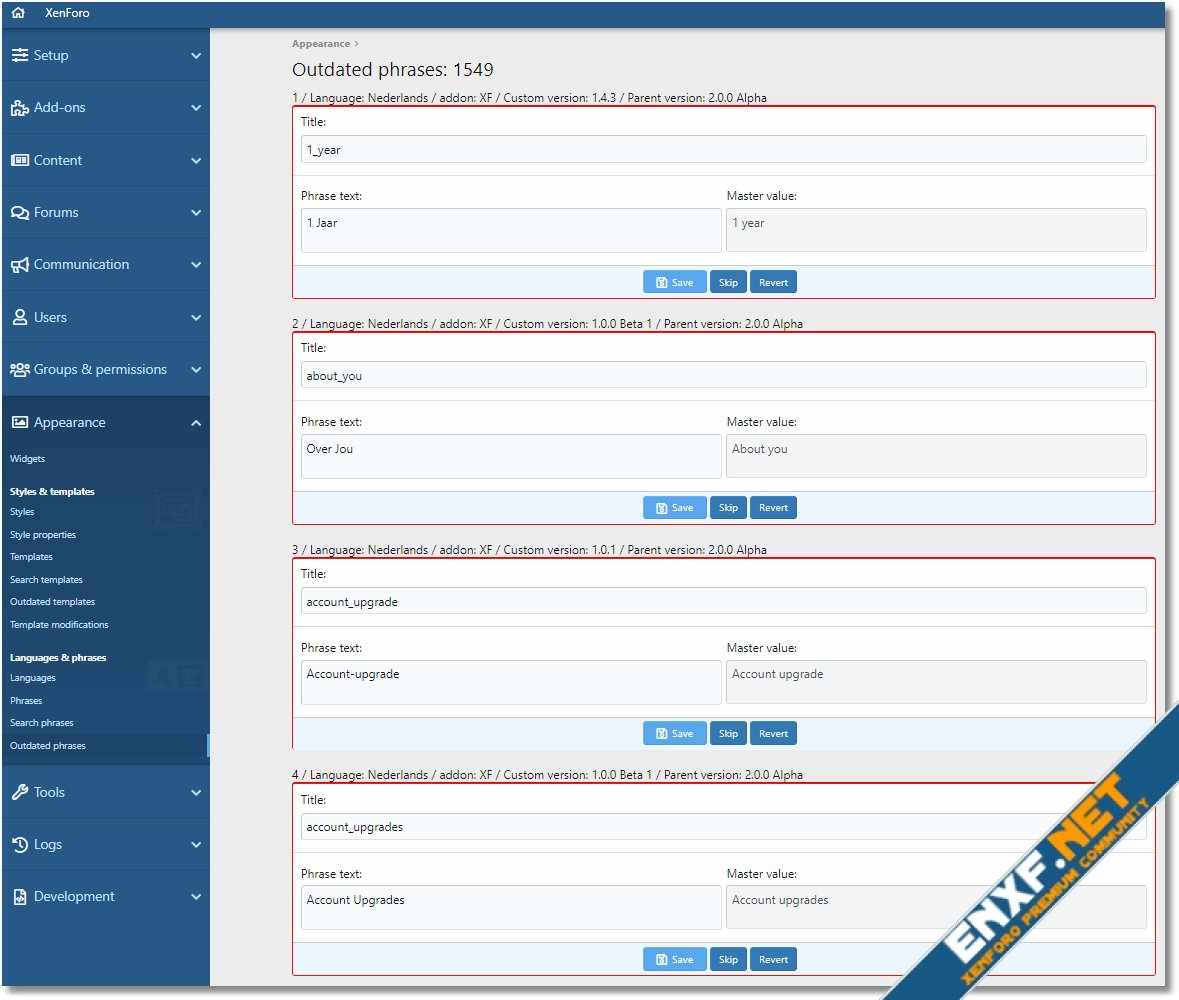Open Search phrases in the sidebar
The width and height of the screenshot is (1179, 1000).
coord(42,723)
